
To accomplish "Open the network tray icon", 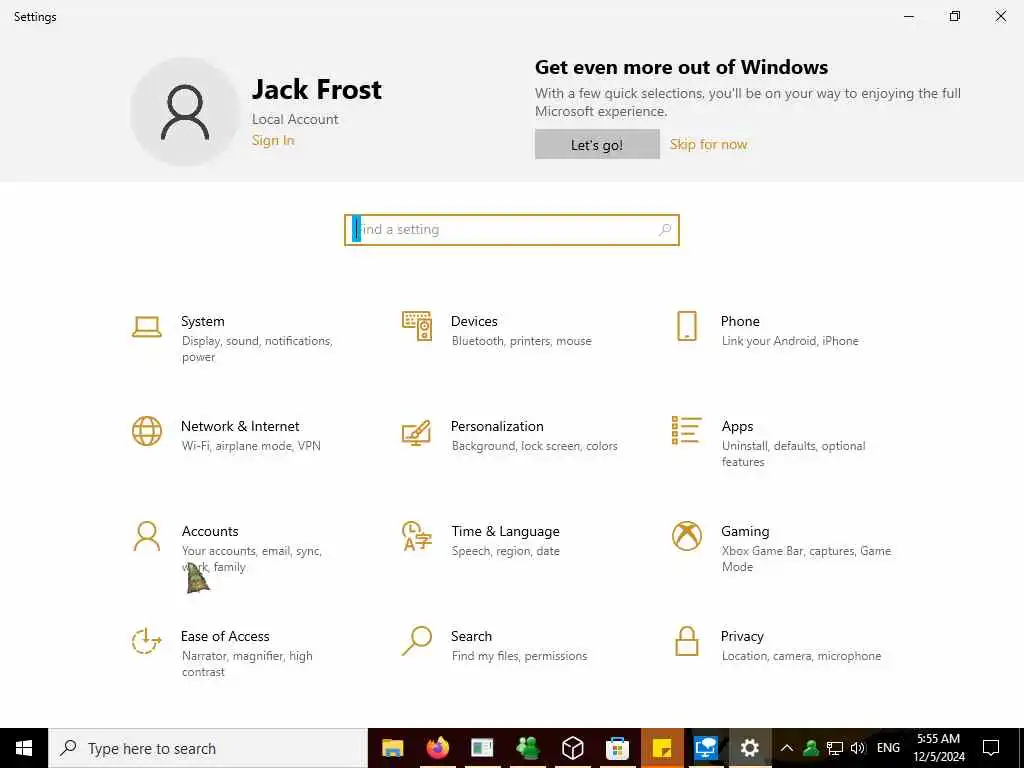I will pos(835,748).
